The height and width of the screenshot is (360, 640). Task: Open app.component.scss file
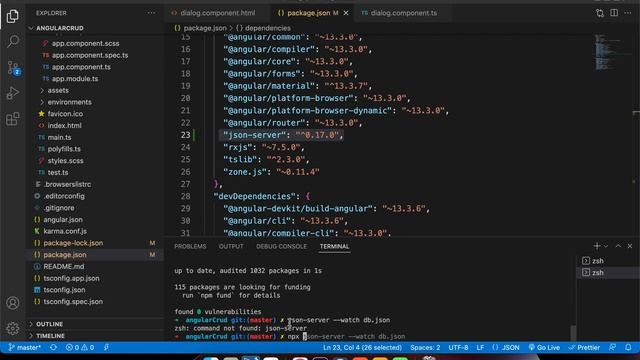(85, 43)
